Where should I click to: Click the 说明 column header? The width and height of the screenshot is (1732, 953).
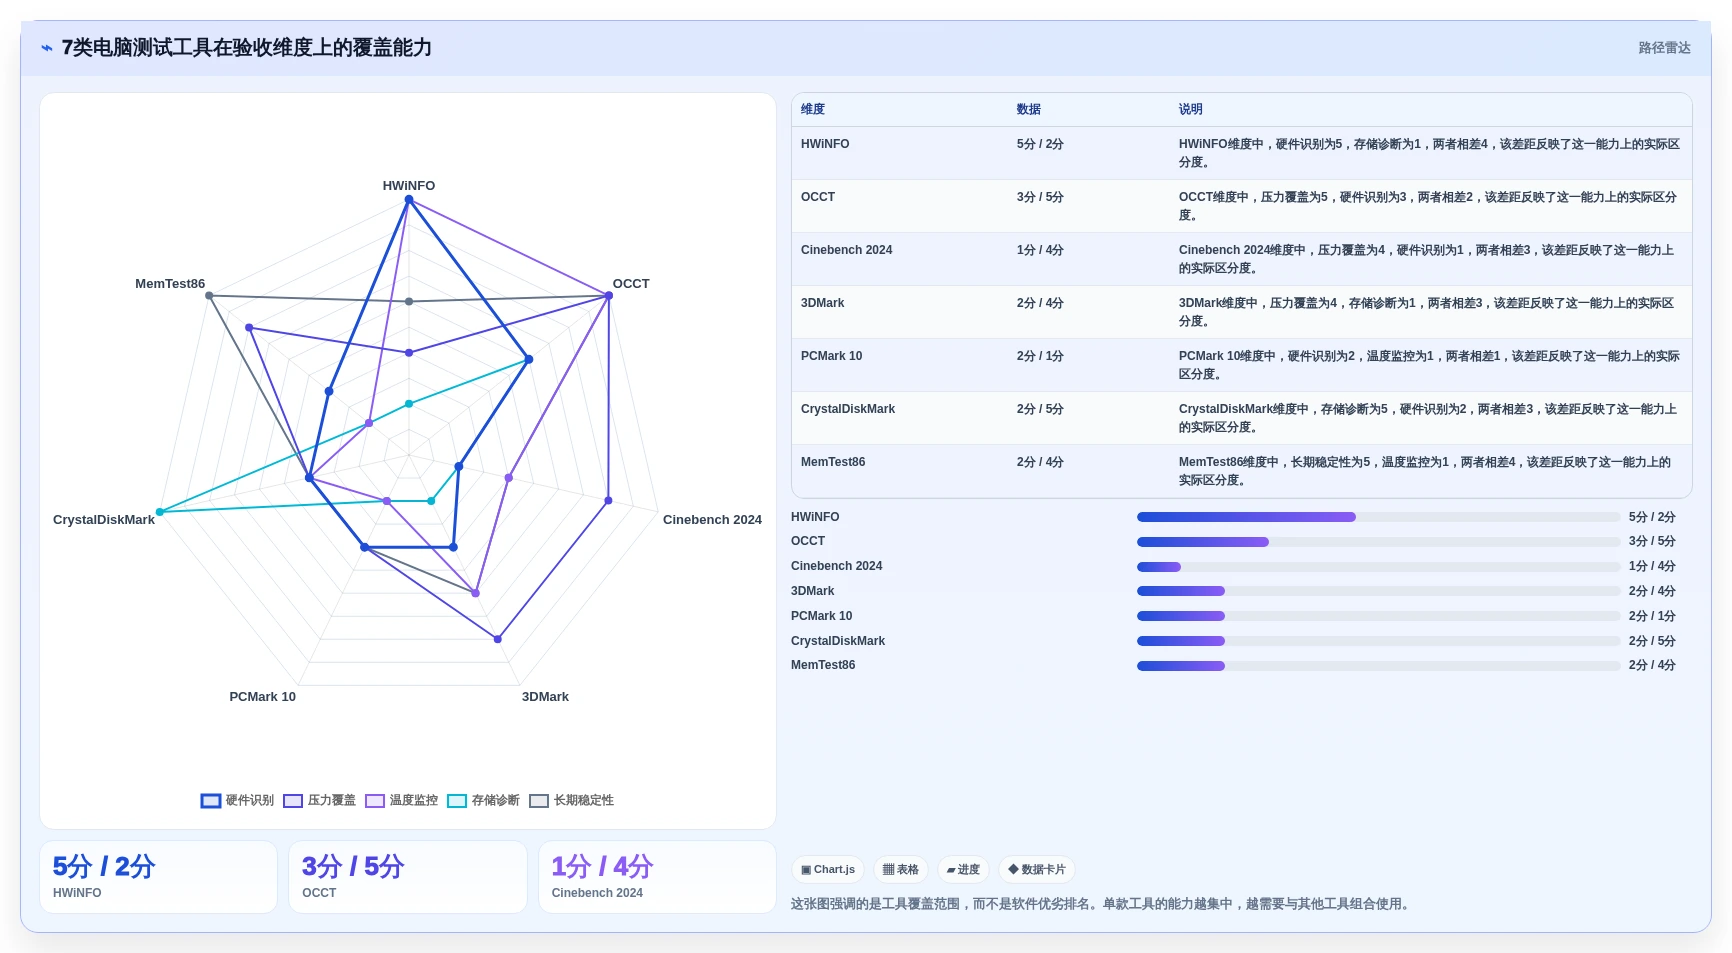tap(1191, 109)
